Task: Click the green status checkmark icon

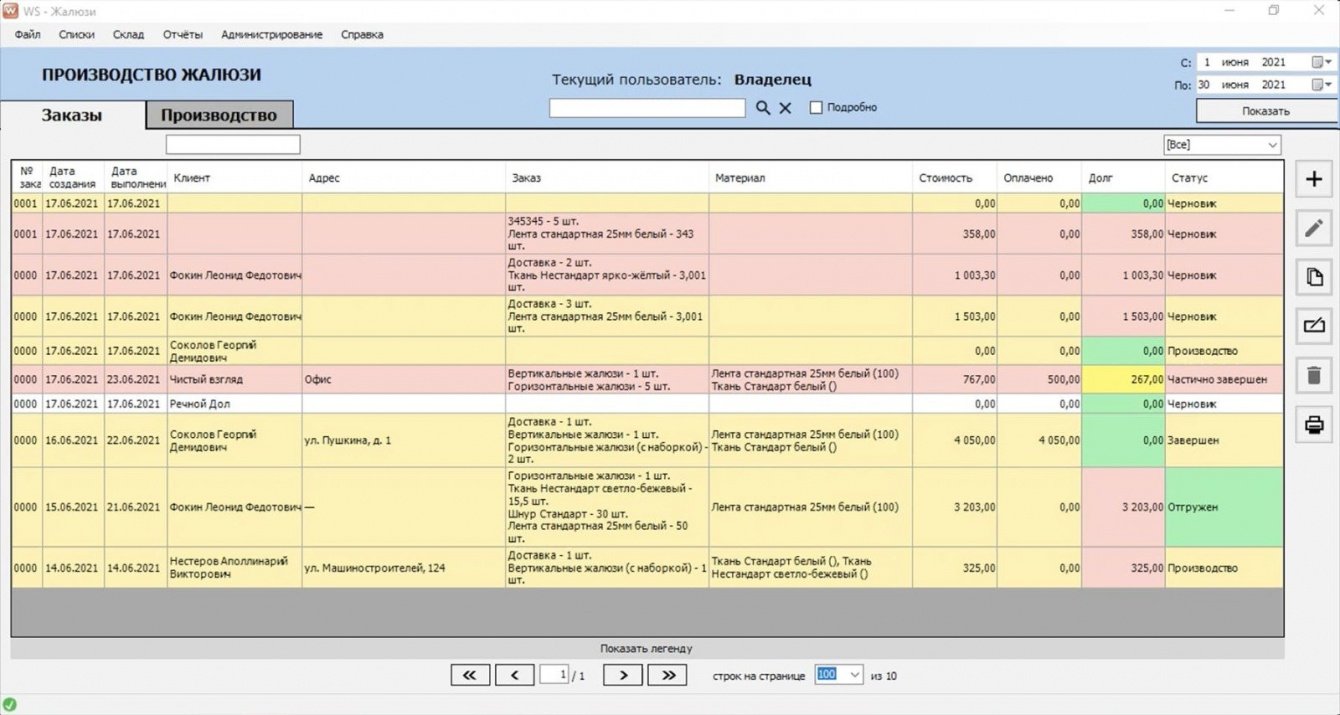Action: coord(10,705)
